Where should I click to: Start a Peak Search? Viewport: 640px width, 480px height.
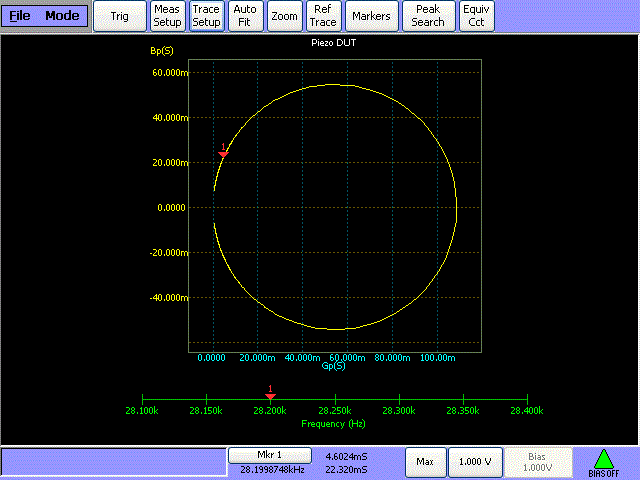tap(428, 16)
